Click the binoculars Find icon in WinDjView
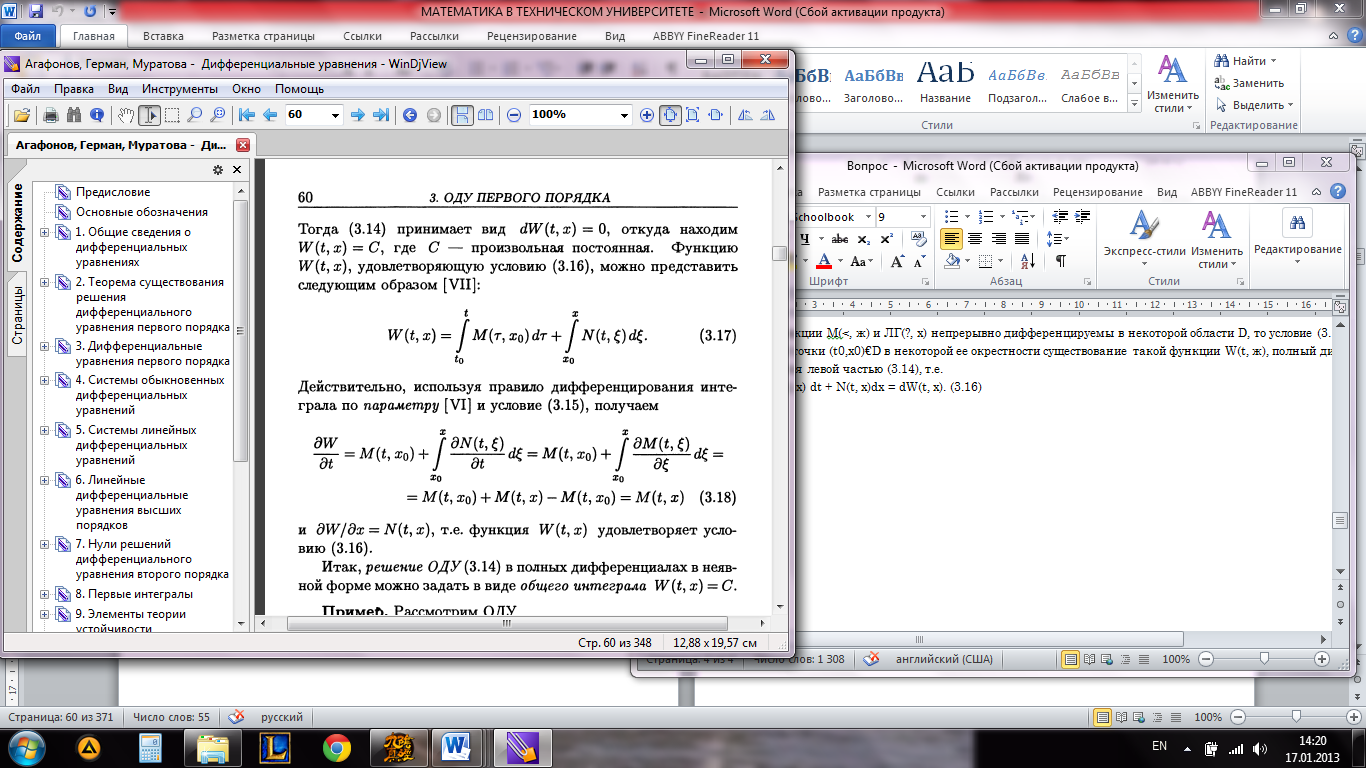This screenshot has width=1366, height=768. pyautogui.click(x=74, y=115)
